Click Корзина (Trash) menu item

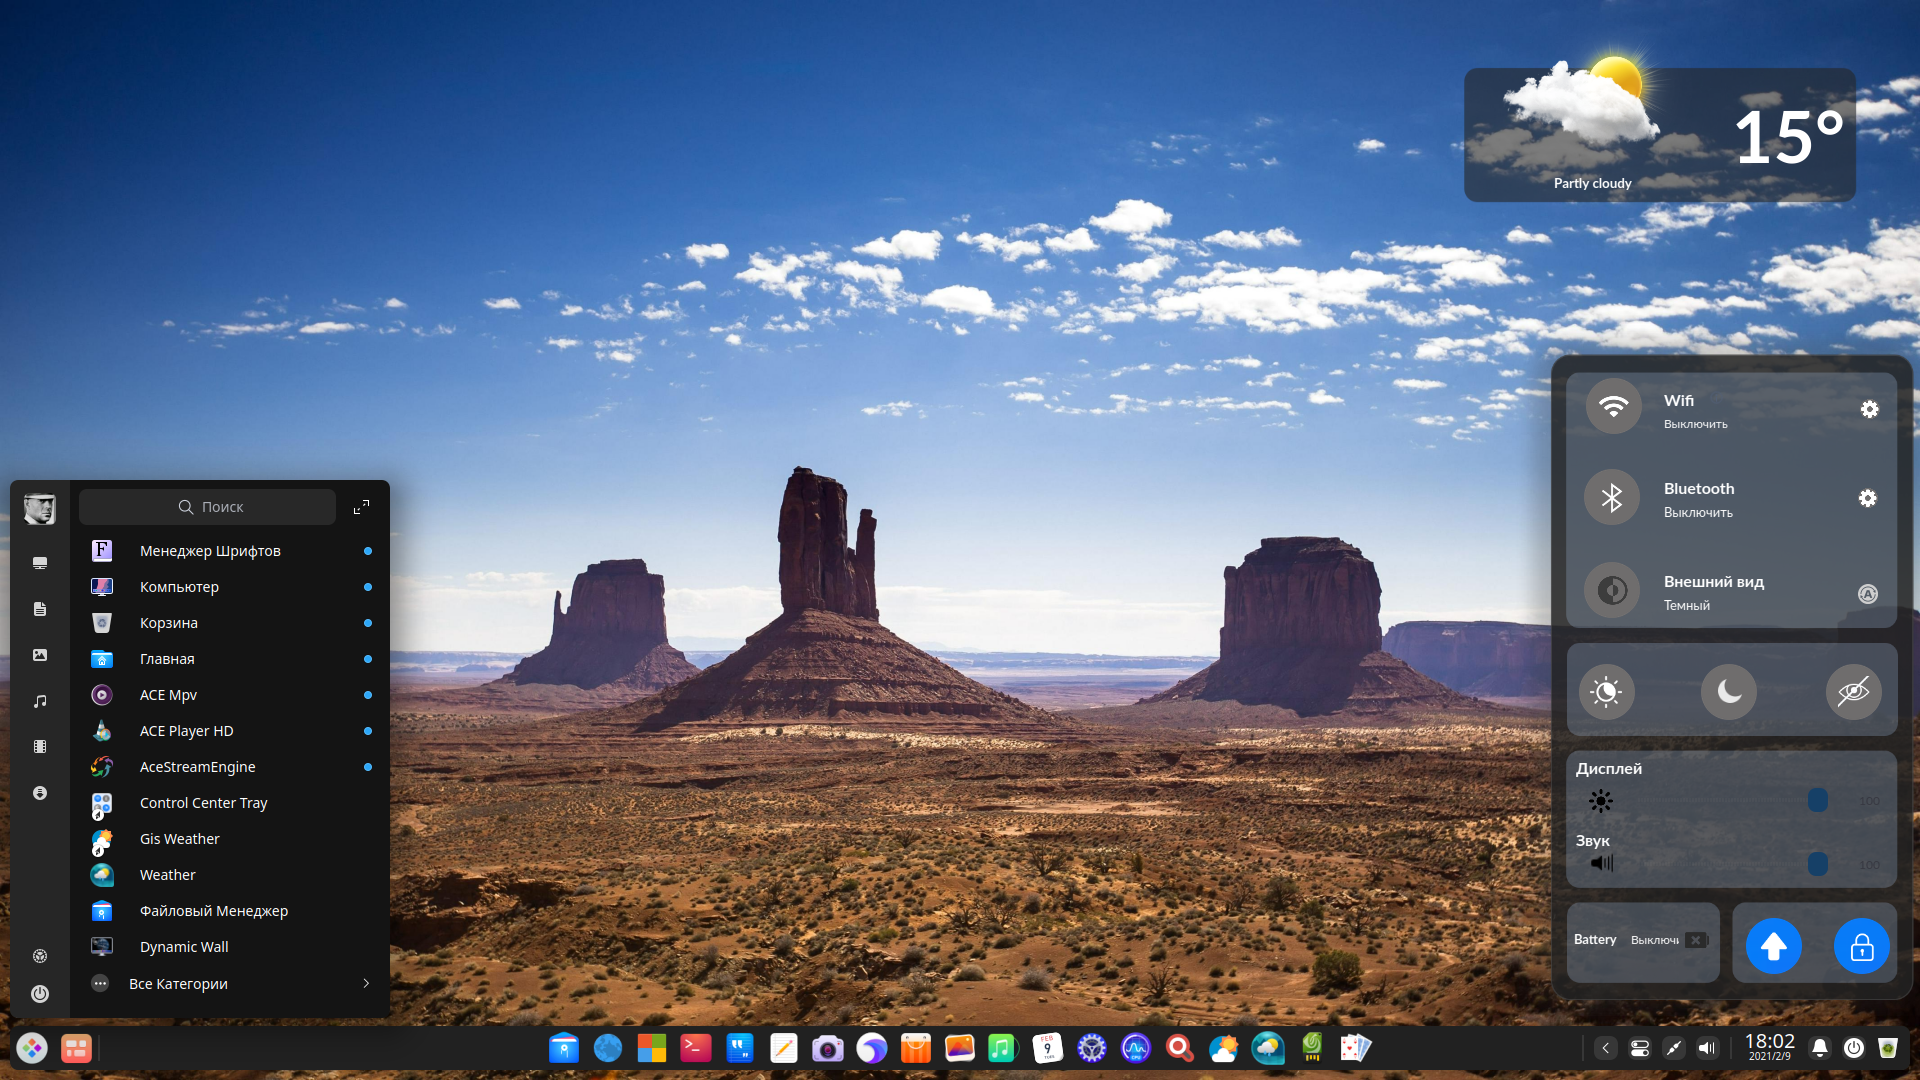pos(169,622)
